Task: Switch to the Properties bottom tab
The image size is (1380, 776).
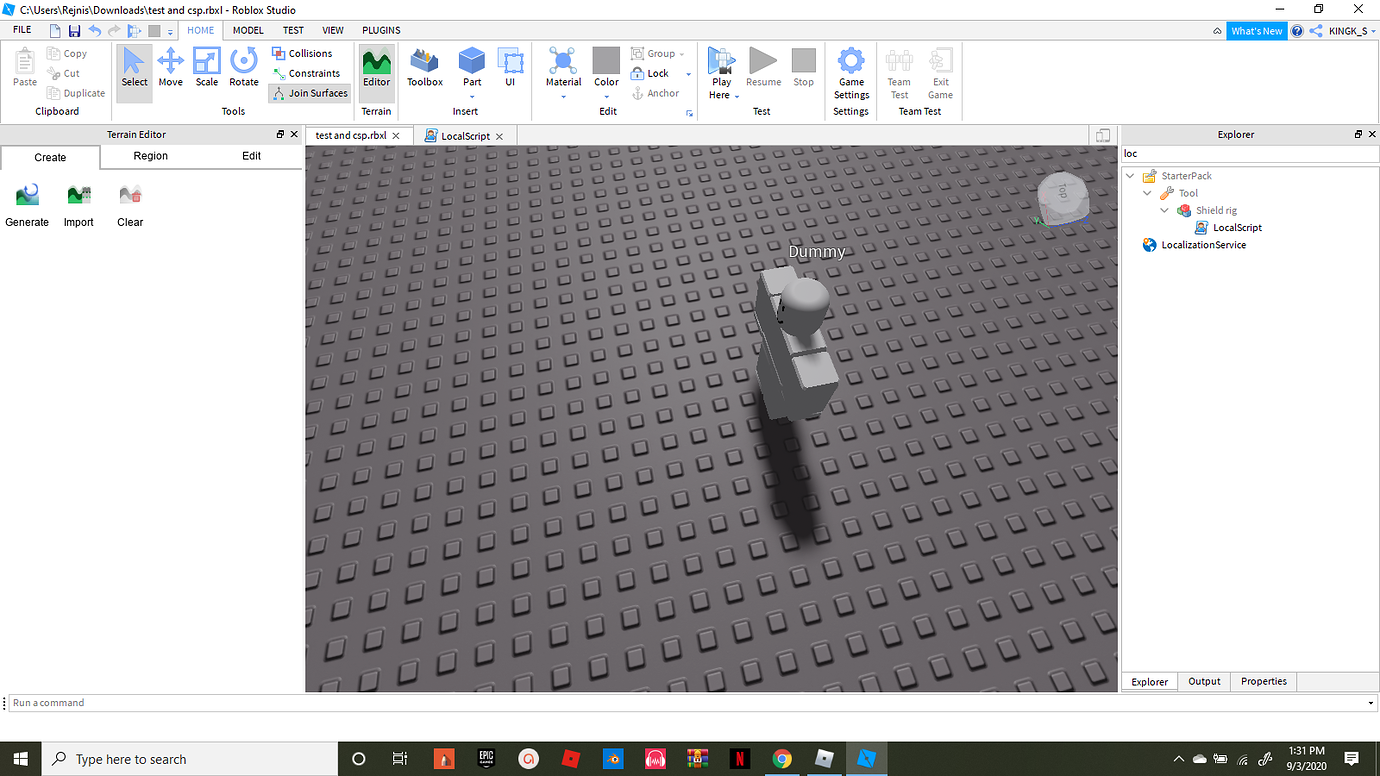Action: [x=1264, y=681]
